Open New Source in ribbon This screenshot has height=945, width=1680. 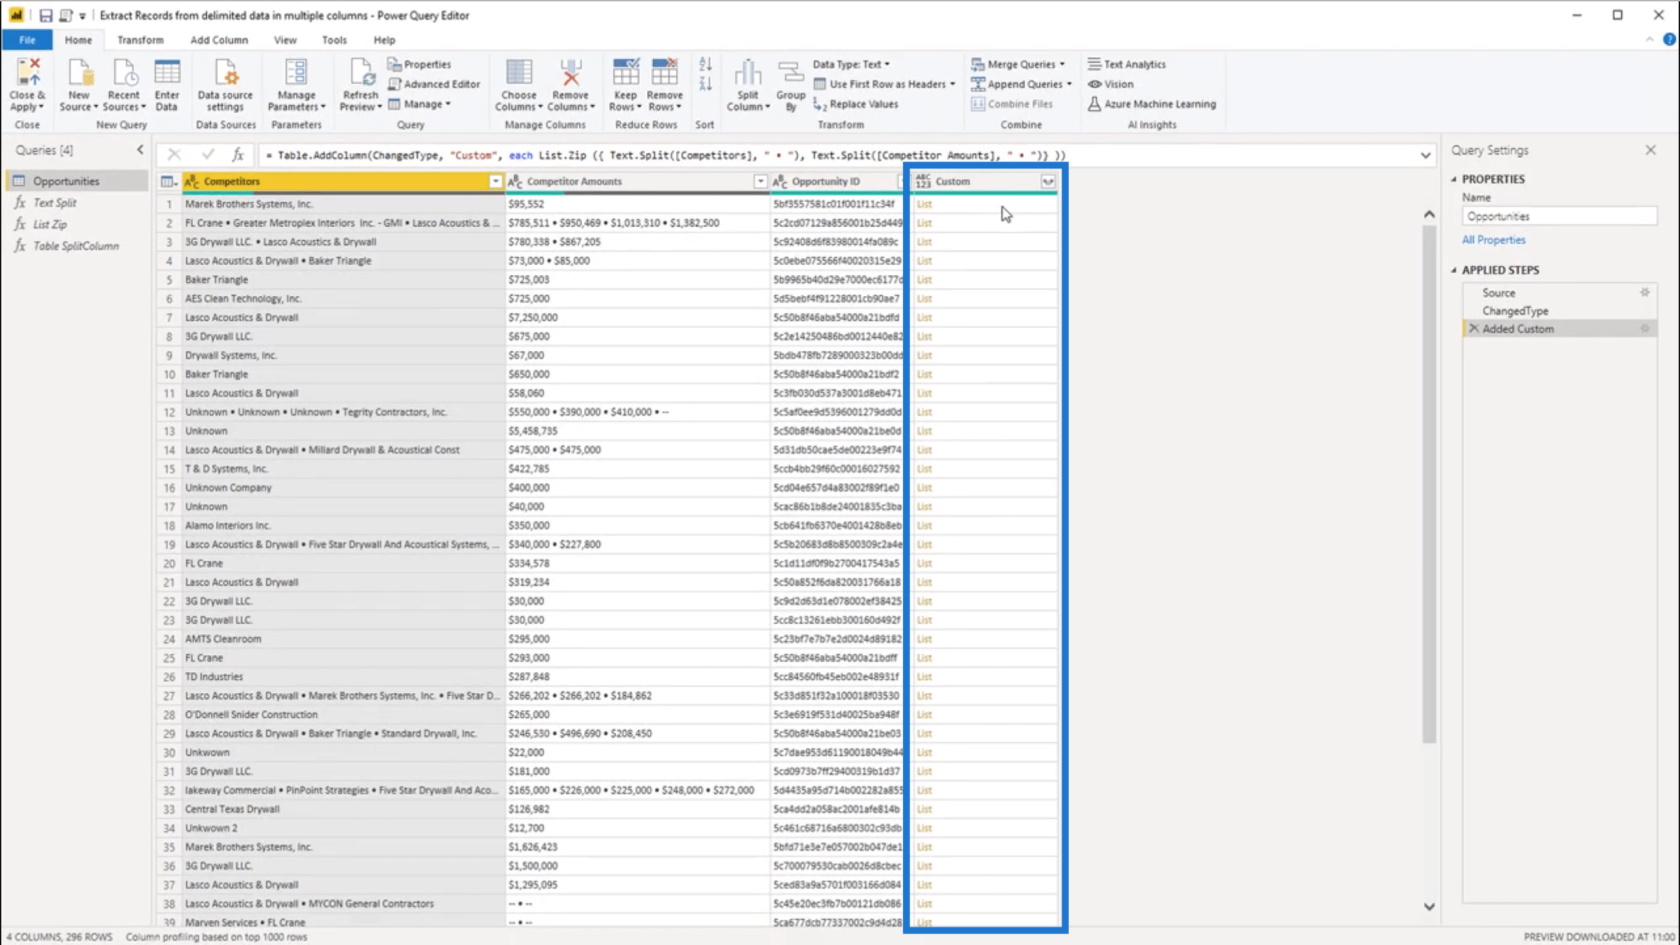pos(78,84)
